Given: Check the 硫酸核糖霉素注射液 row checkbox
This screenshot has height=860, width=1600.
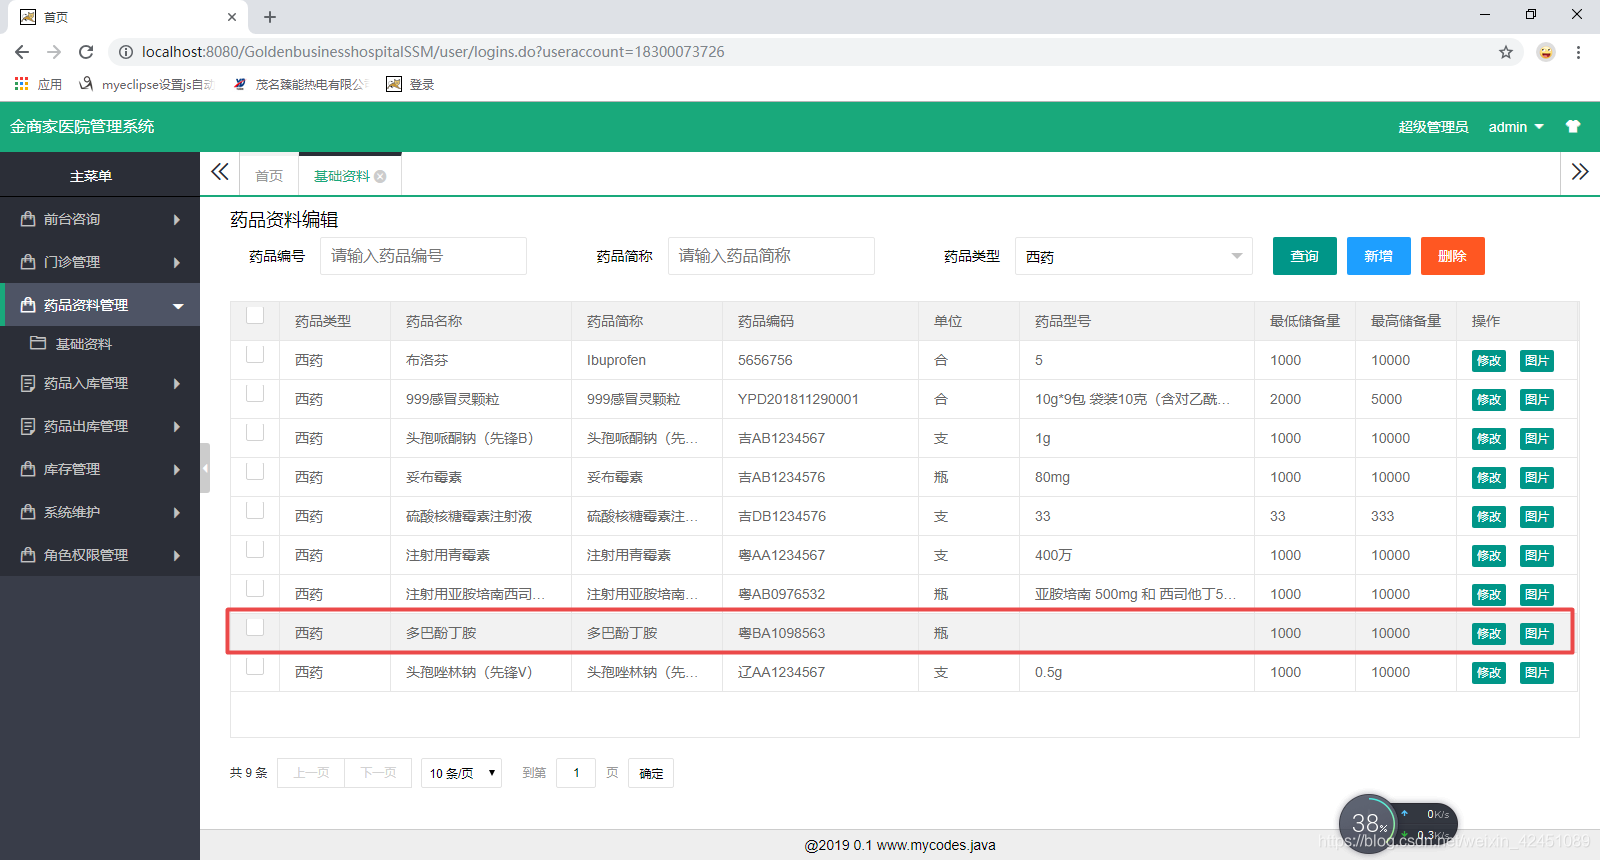Looking at the screenshot, I should point(255,511).
